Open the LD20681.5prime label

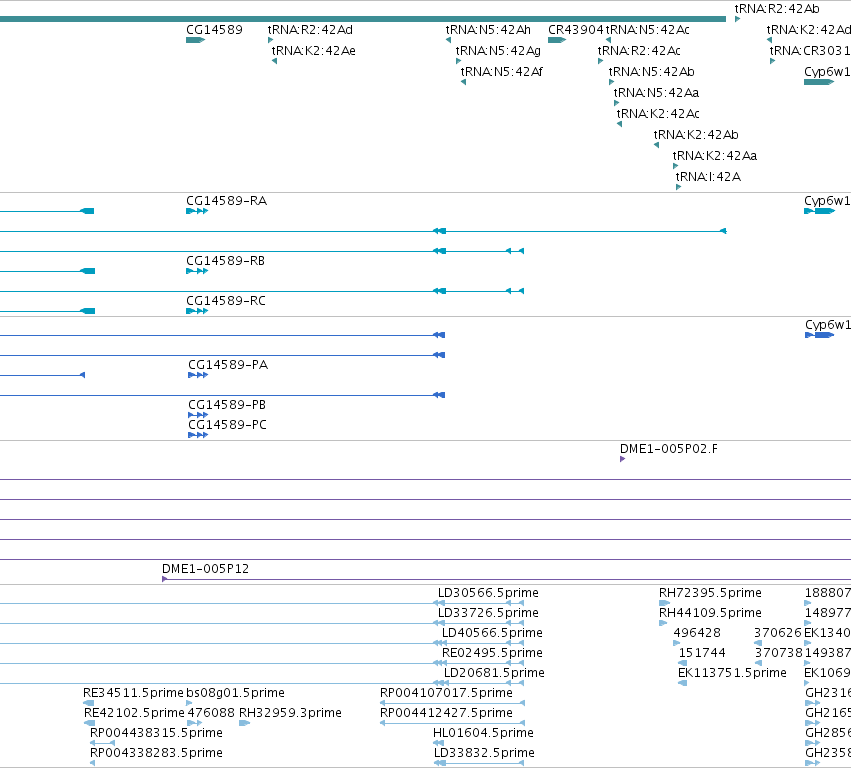[x=494, y=673]
